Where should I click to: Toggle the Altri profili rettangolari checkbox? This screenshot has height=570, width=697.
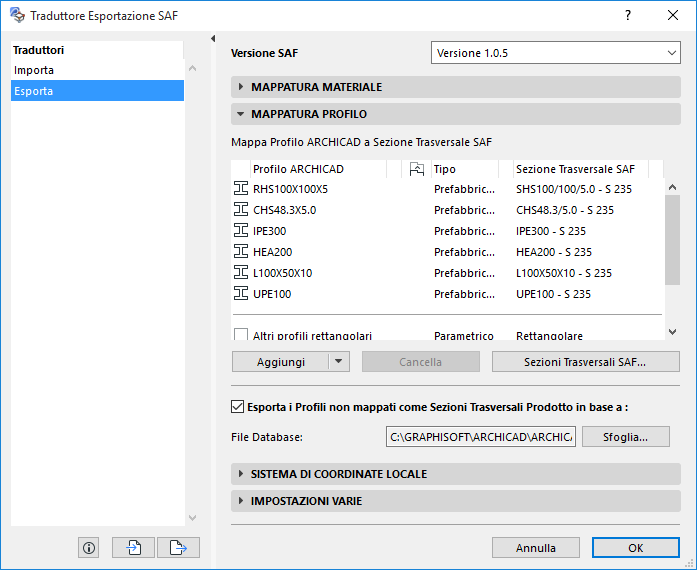point(241,336)
